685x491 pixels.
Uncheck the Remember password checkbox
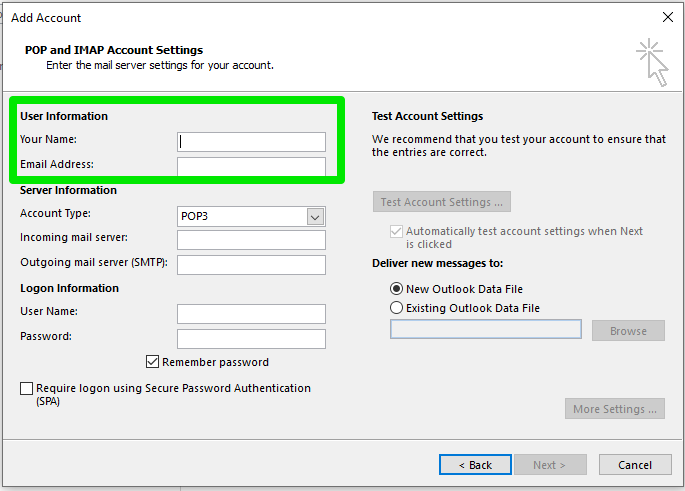tap(152, 362)
